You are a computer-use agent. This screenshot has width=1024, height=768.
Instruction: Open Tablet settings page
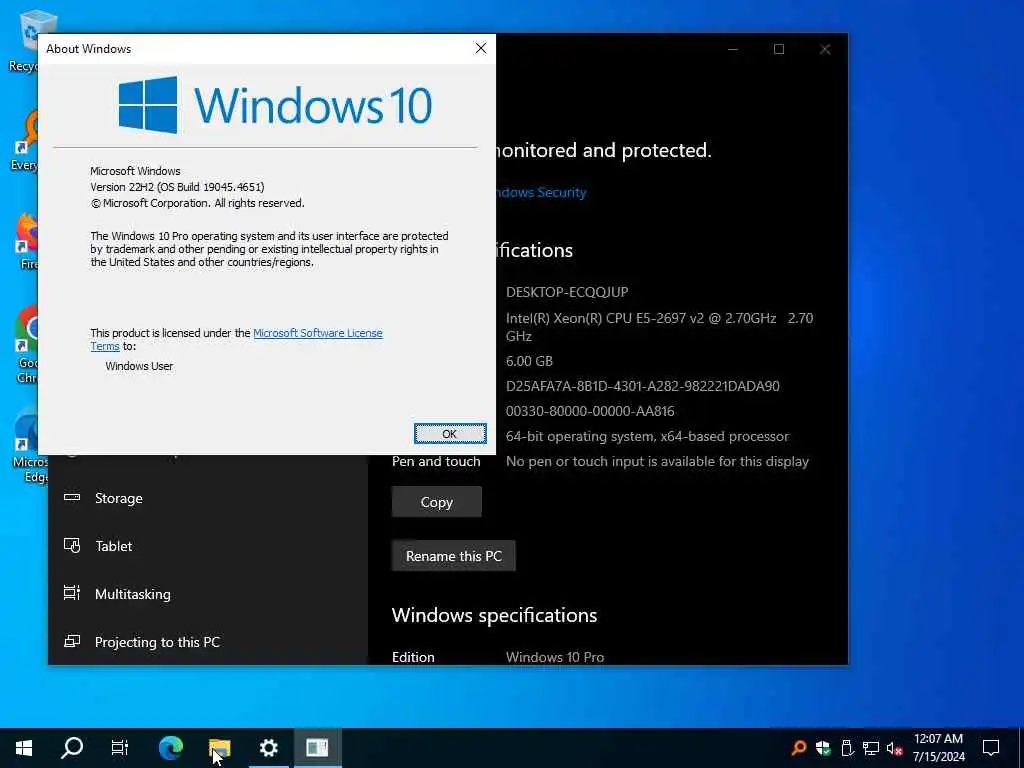(208, 545)
